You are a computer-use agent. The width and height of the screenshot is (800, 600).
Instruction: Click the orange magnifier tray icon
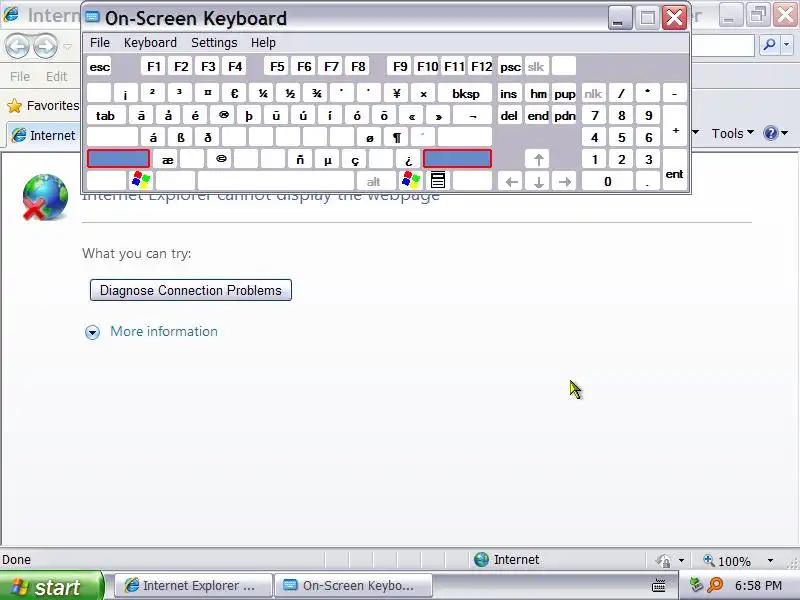tap(715, 584)
